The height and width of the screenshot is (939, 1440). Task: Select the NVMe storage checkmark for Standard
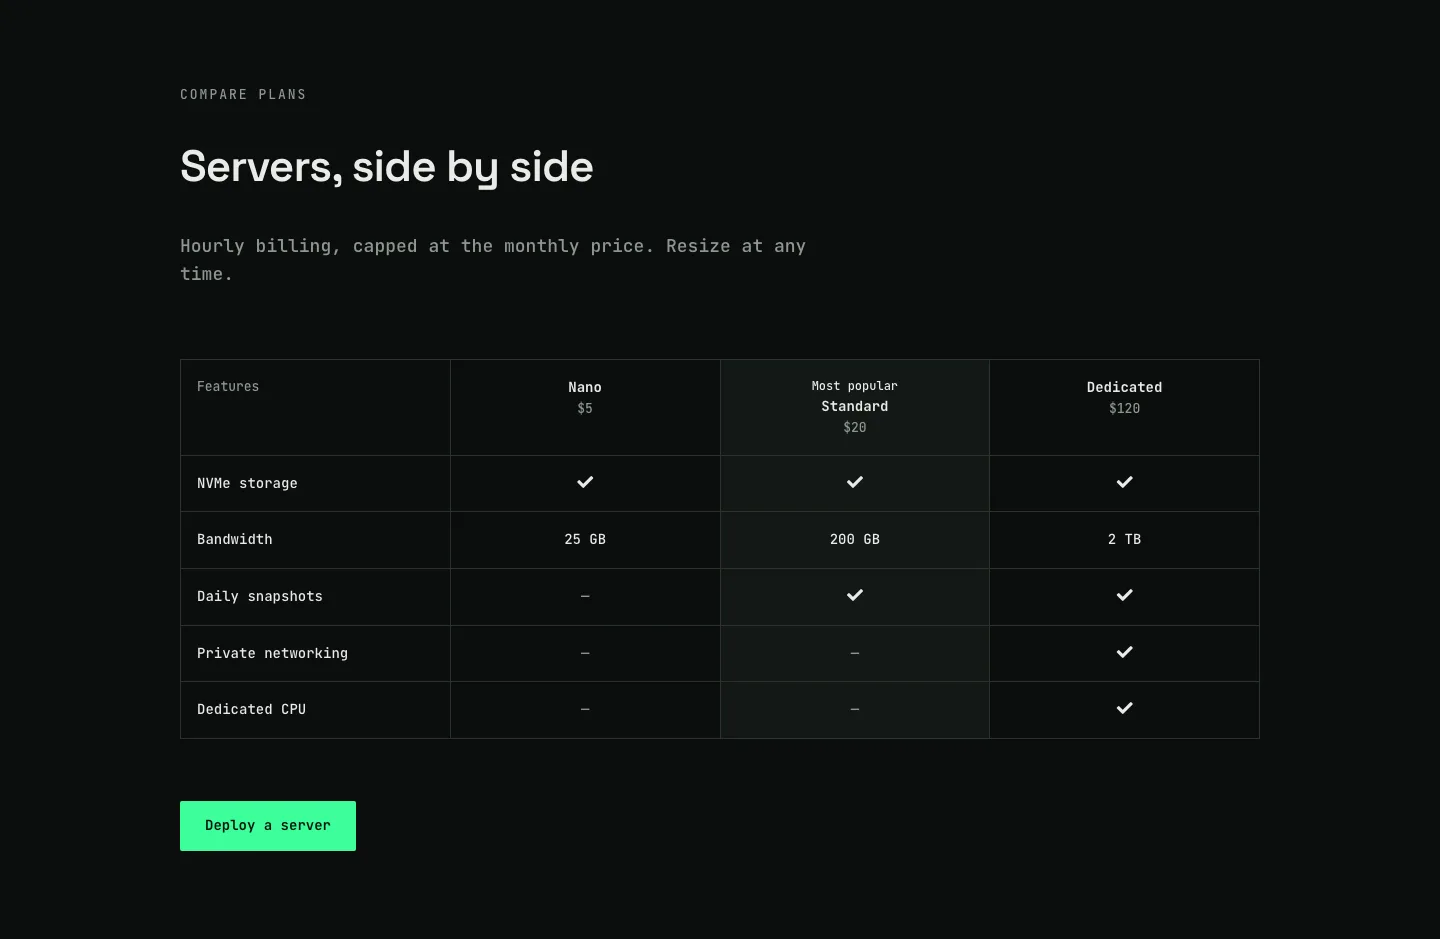click(855, 482)
